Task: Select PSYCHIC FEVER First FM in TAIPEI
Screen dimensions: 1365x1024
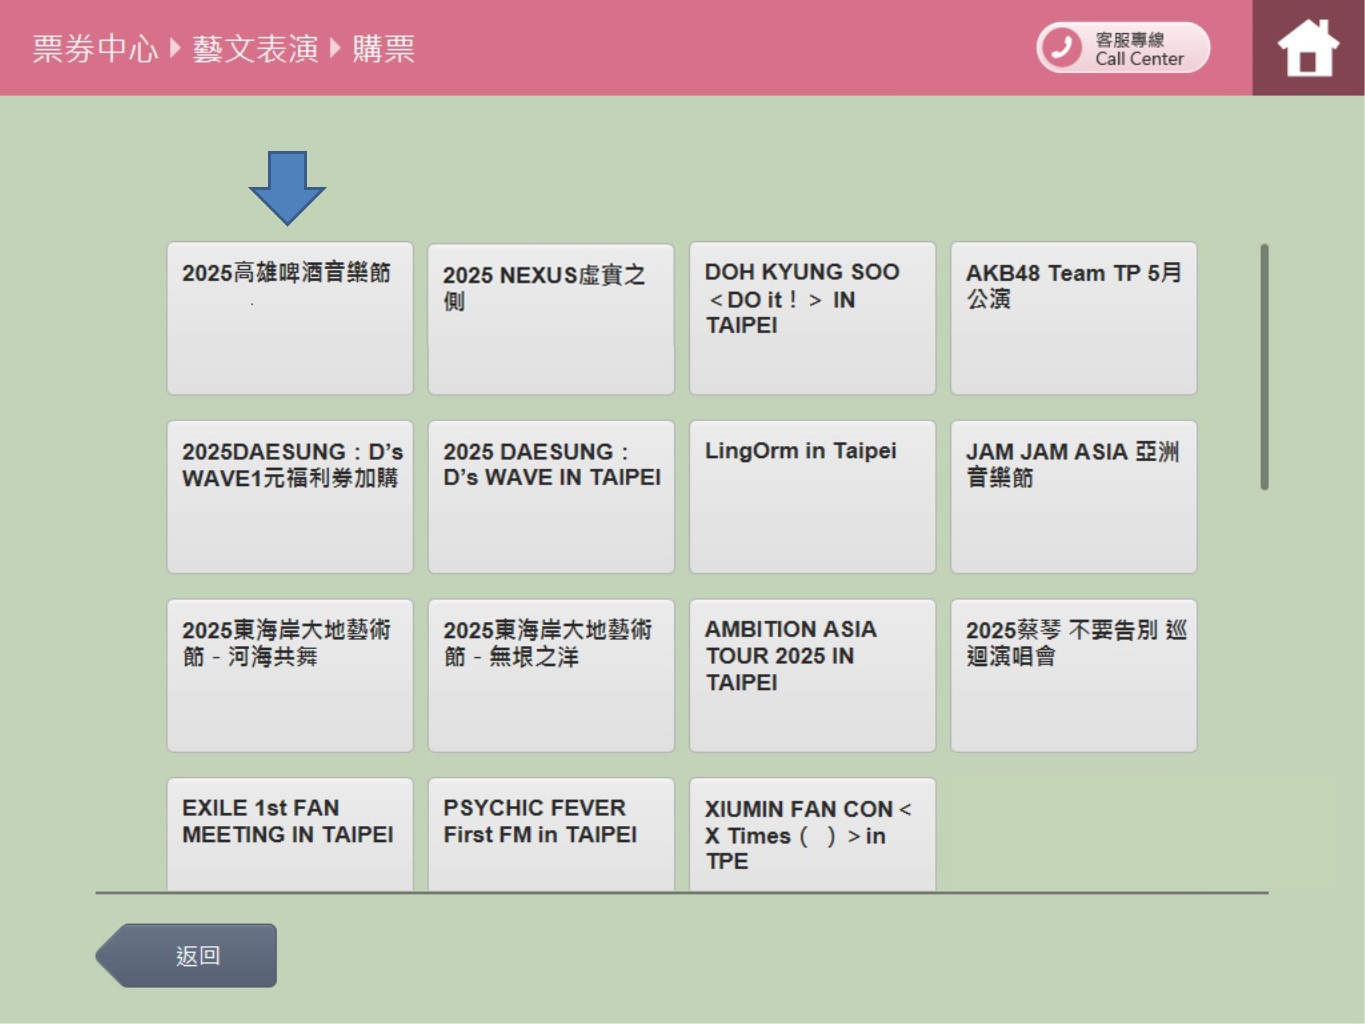Action: pyautogui.click(x=551, y=834)
